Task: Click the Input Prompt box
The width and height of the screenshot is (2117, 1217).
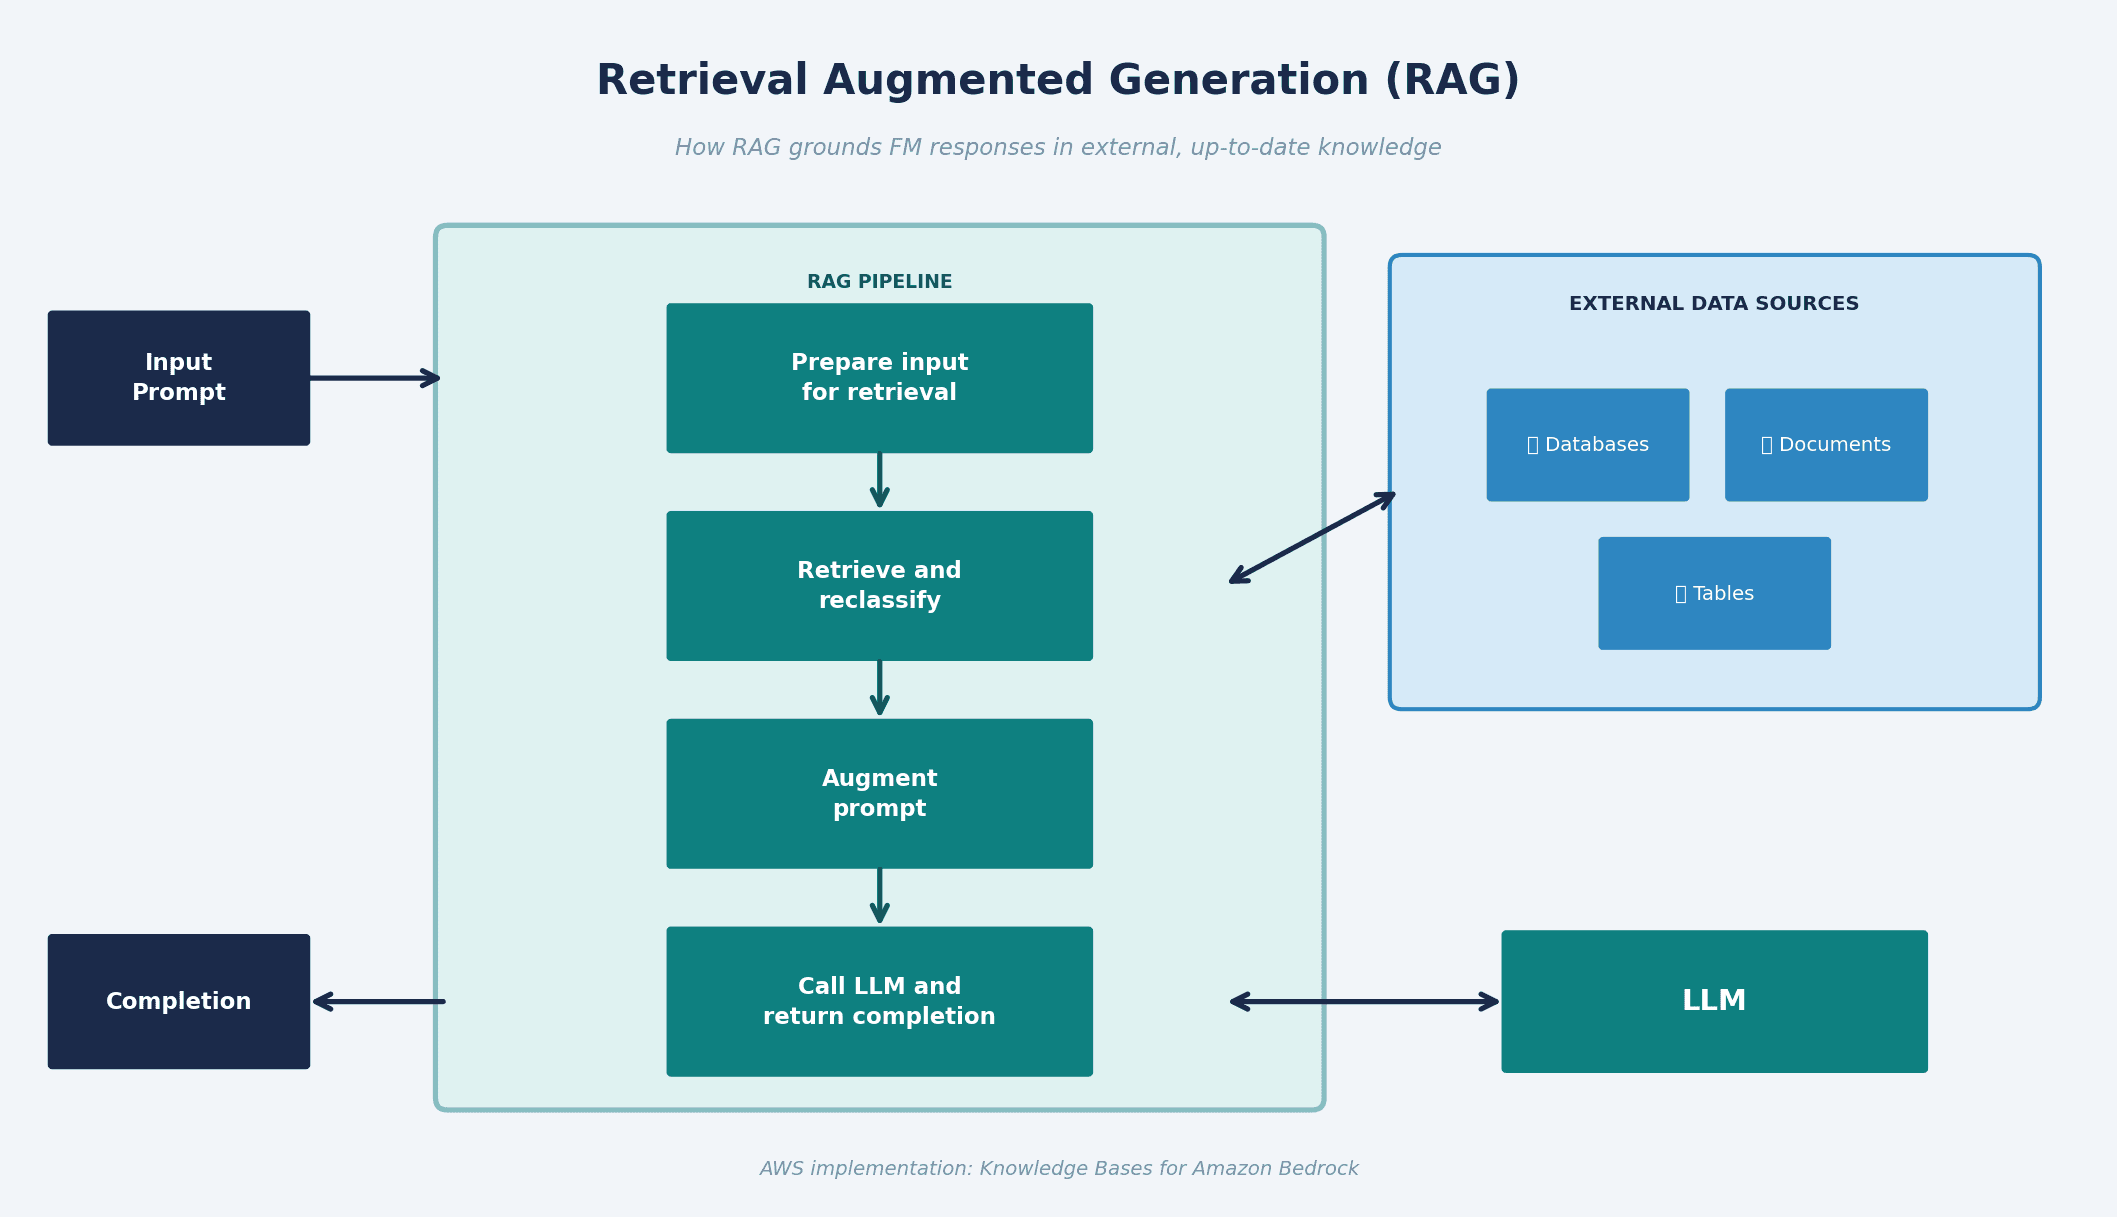Action: (x=179, y=378)
